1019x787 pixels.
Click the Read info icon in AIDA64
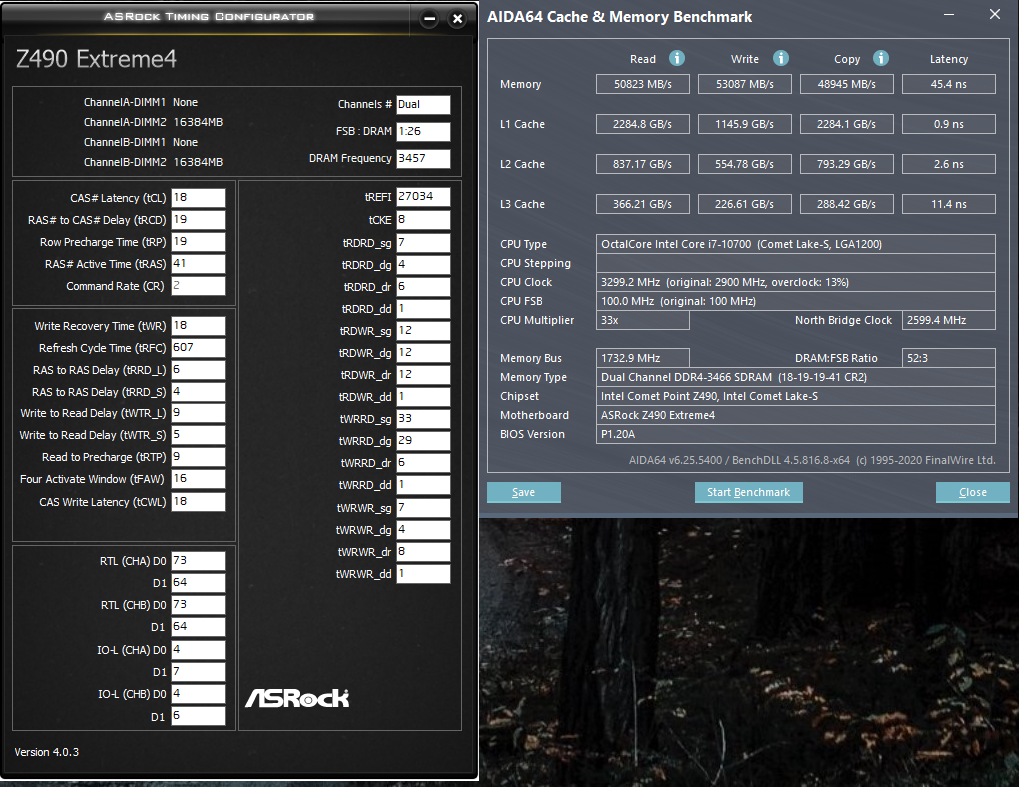677,58
